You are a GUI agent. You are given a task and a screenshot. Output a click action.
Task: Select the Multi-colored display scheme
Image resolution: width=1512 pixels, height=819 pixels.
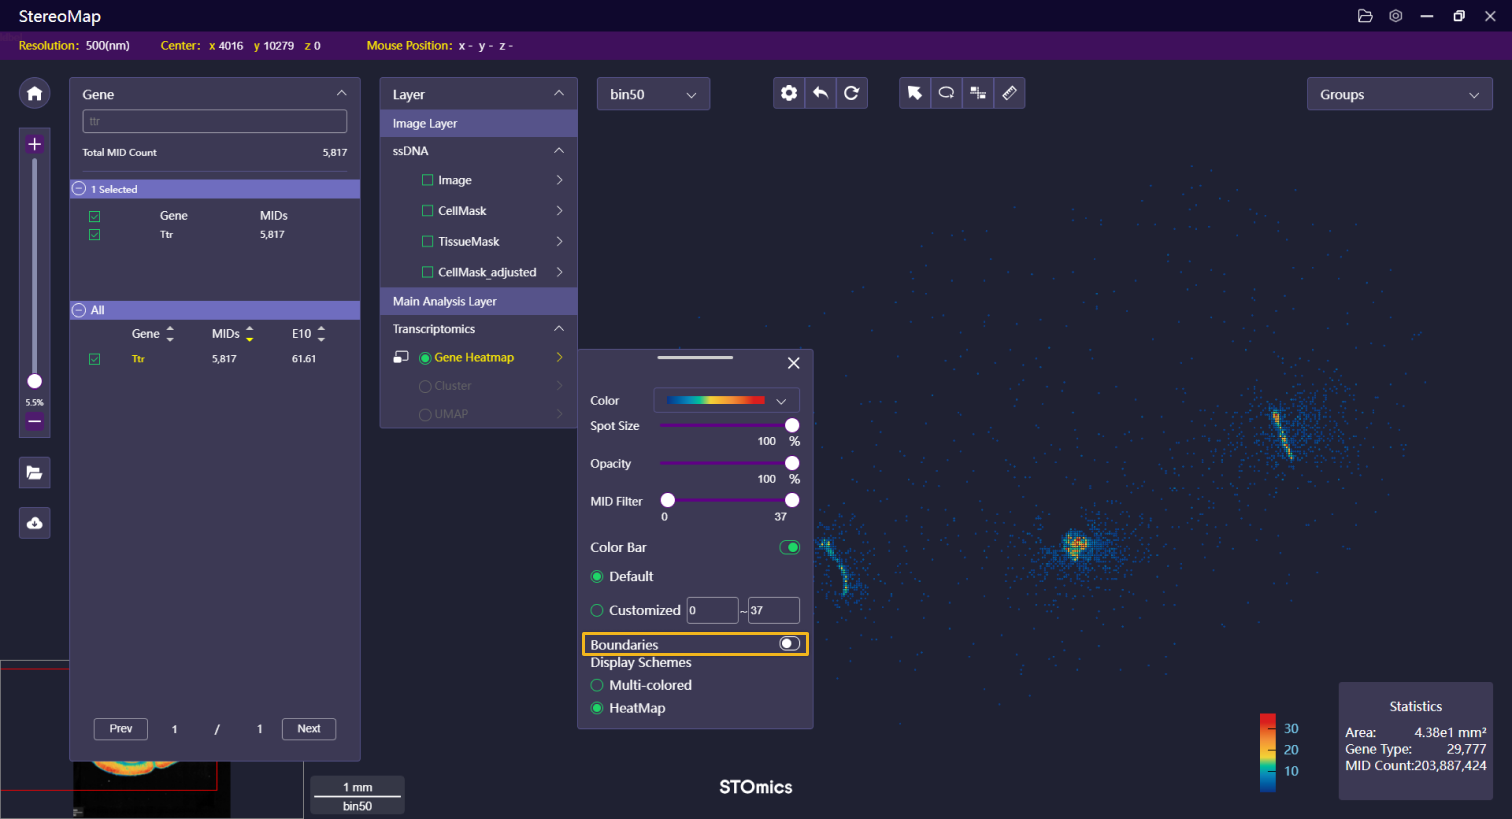point(597,685)
